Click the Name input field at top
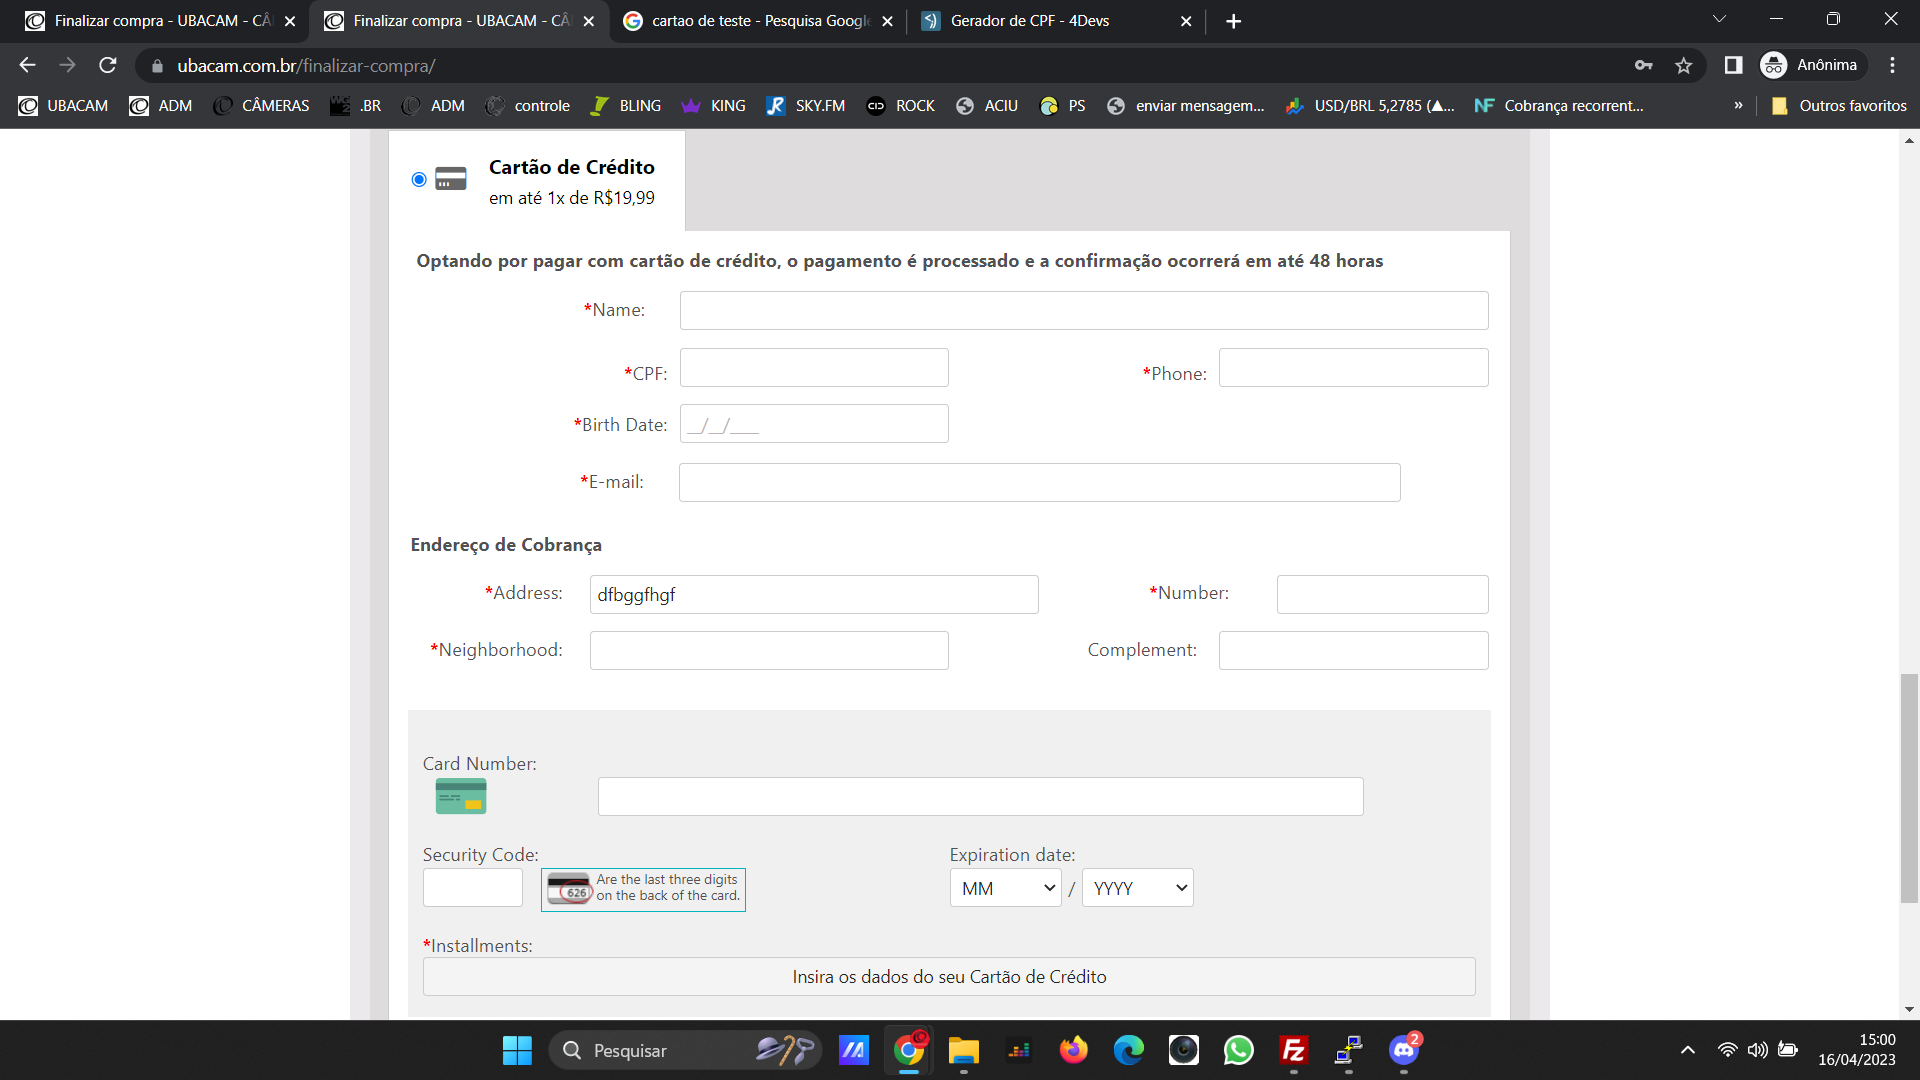The image size is (1920, 1080). [1083, 309]
